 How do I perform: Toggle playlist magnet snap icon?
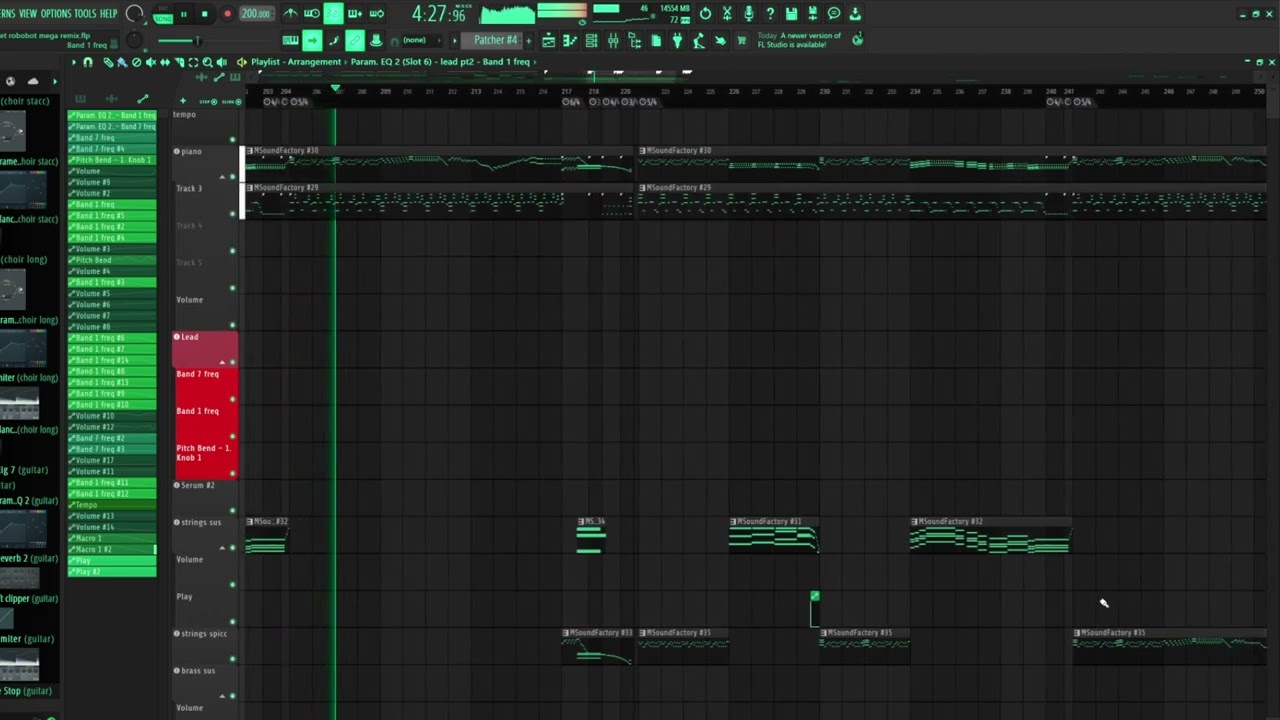click(x=88, y=62)
